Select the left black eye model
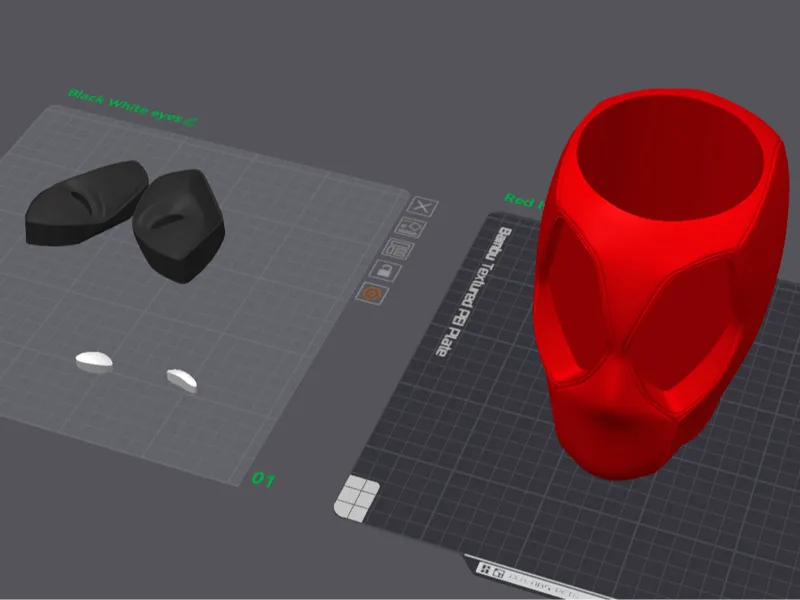 pyautogui.click(x=87, y=202)
